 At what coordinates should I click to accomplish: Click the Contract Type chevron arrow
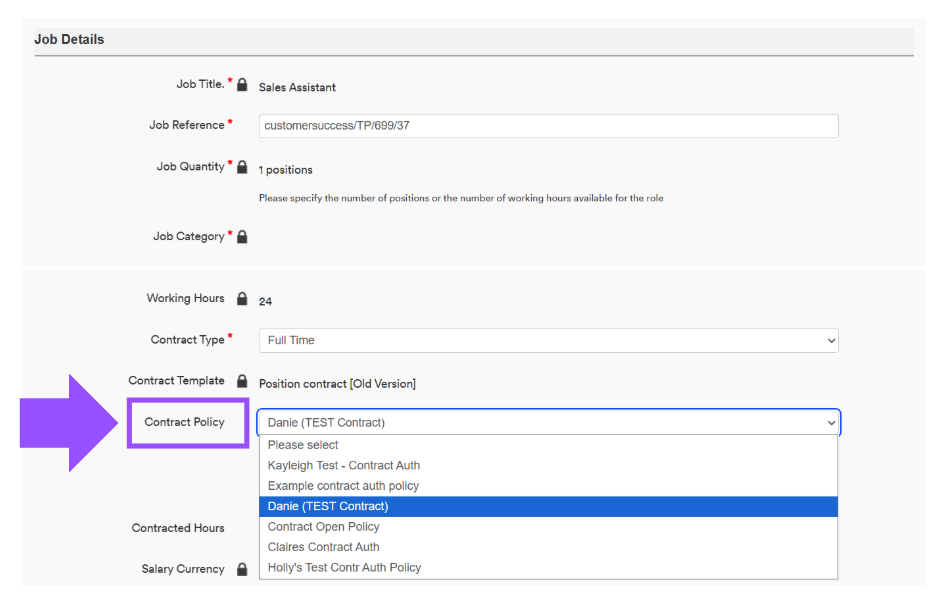click(831, 341)
